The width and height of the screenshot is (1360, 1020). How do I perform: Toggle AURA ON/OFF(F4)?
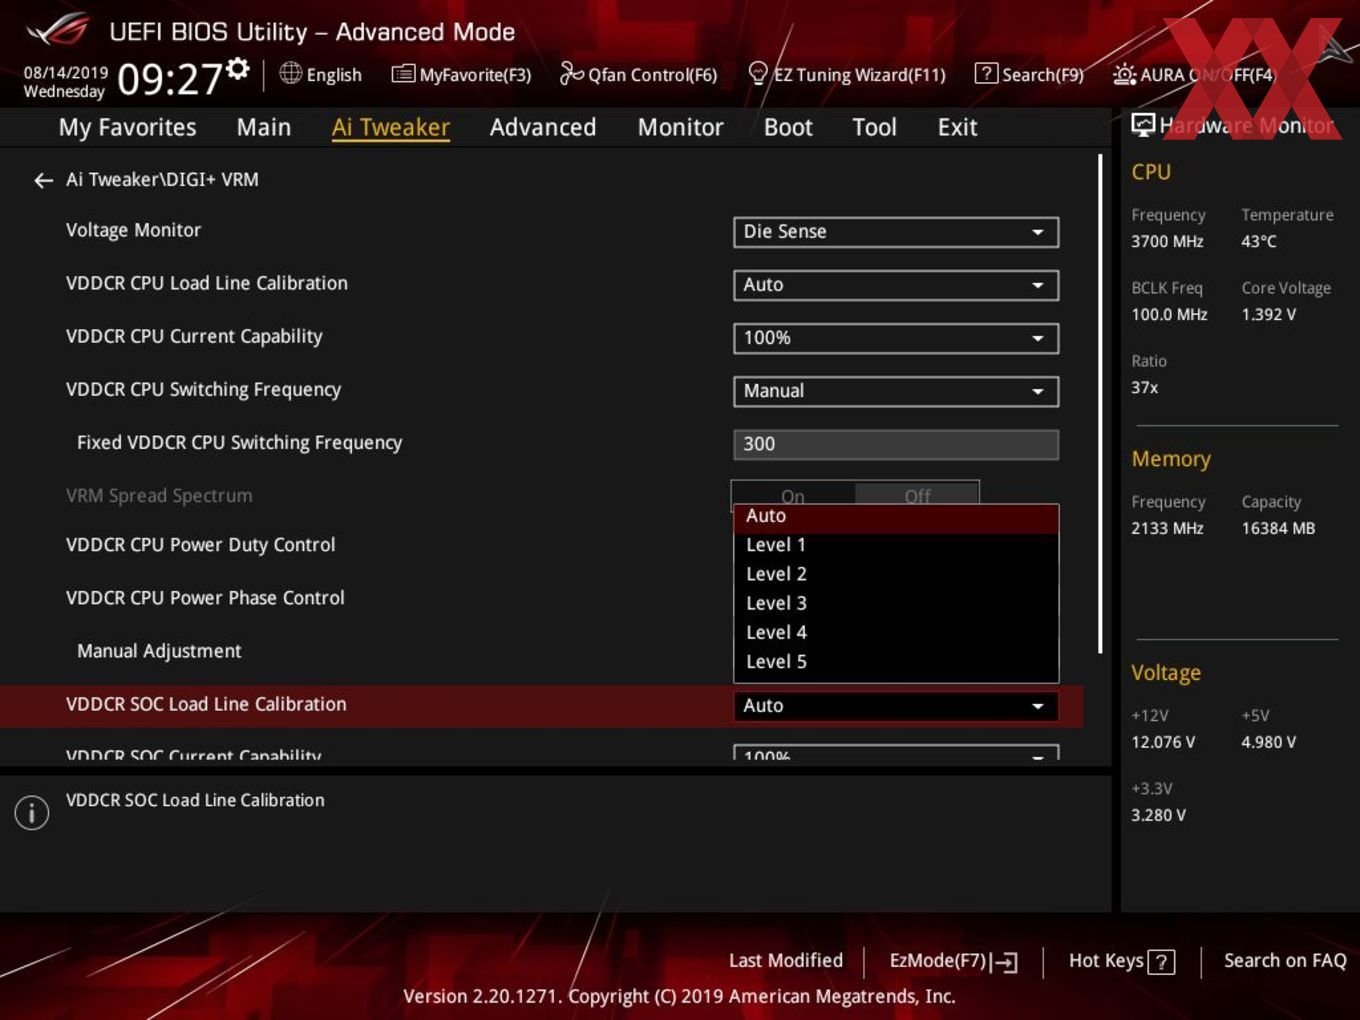1194,74
